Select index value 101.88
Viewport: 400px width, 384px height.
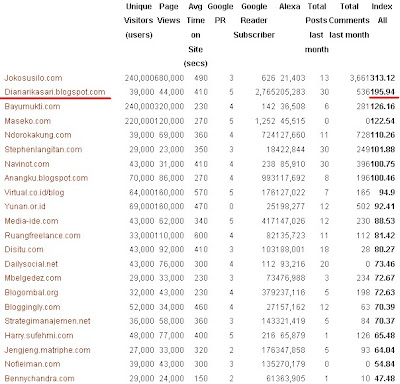point(382,149)
